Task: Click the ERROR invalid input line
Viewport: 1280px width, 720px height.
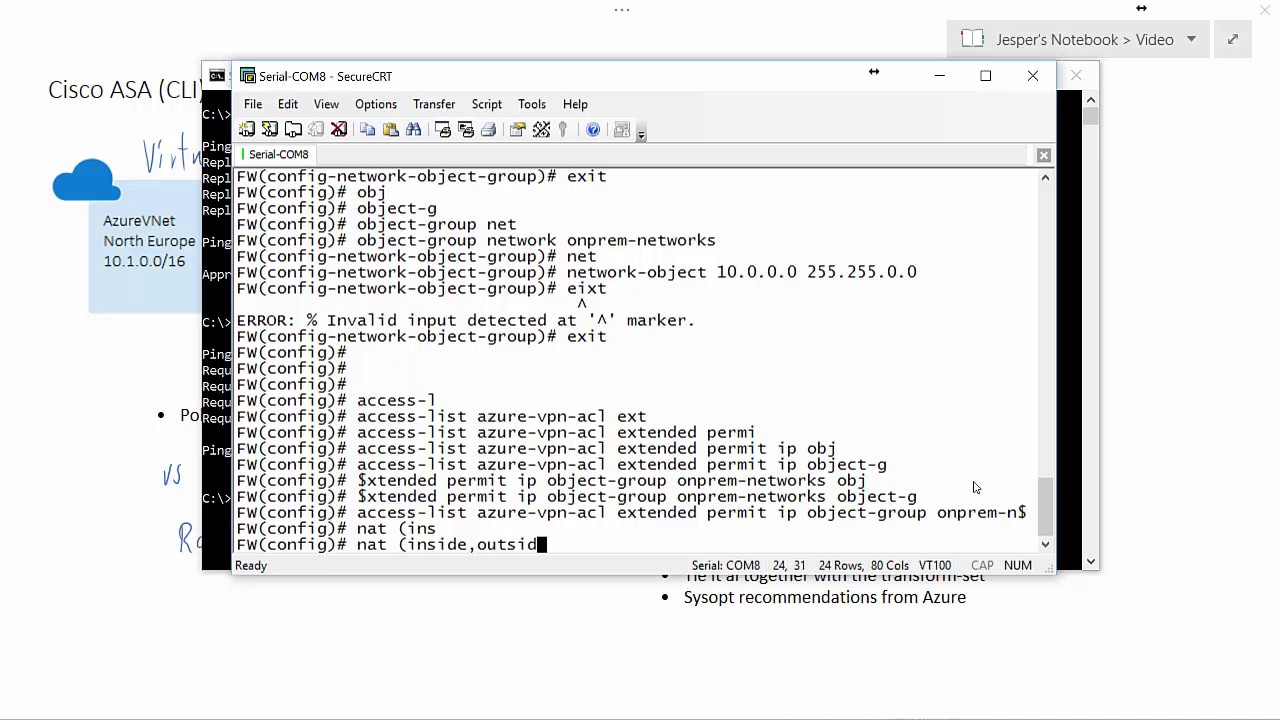Action: 466,320
